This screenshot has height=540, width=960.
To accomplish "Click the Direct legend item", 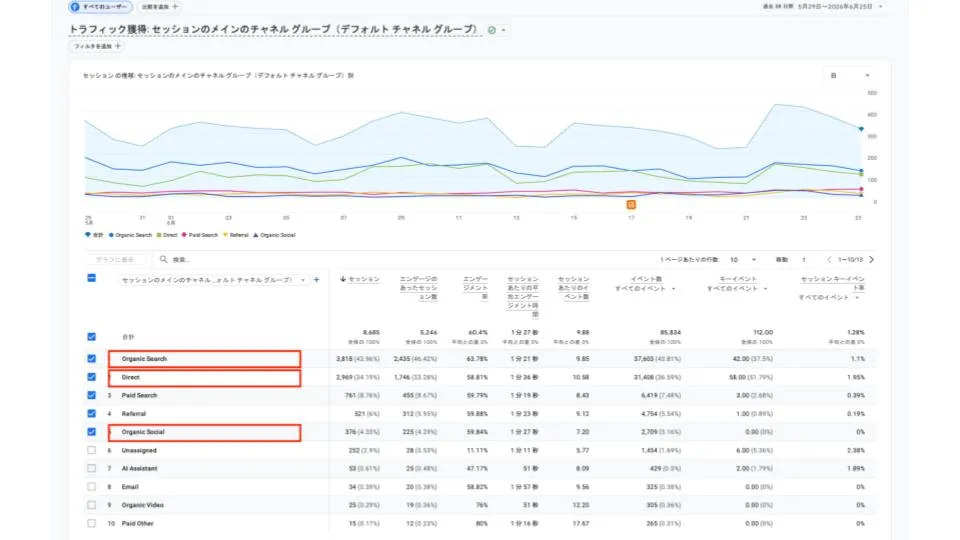I will [167, 235].
